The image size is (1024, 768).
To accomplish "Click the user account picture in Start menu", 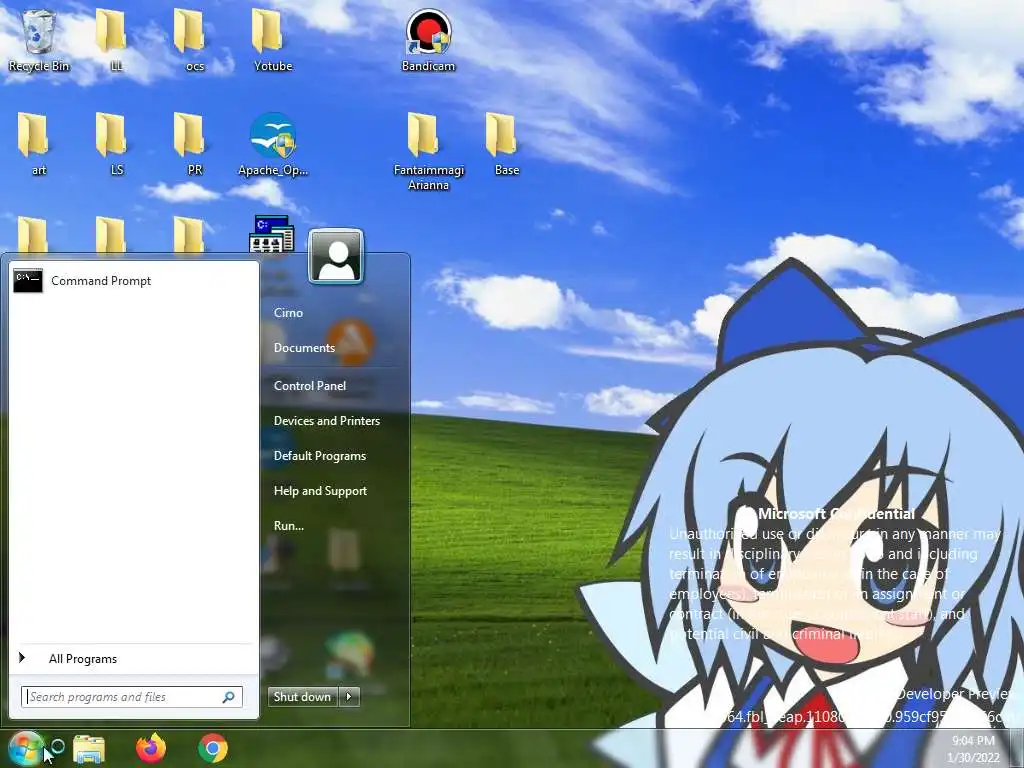I will click(336, 256).
